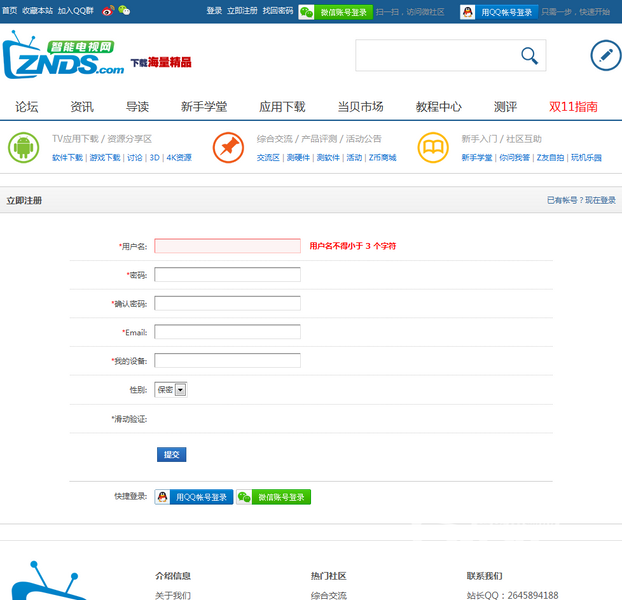Click the 现在登录 link
This screenshot has width=622, height=600.
(600, 201)
